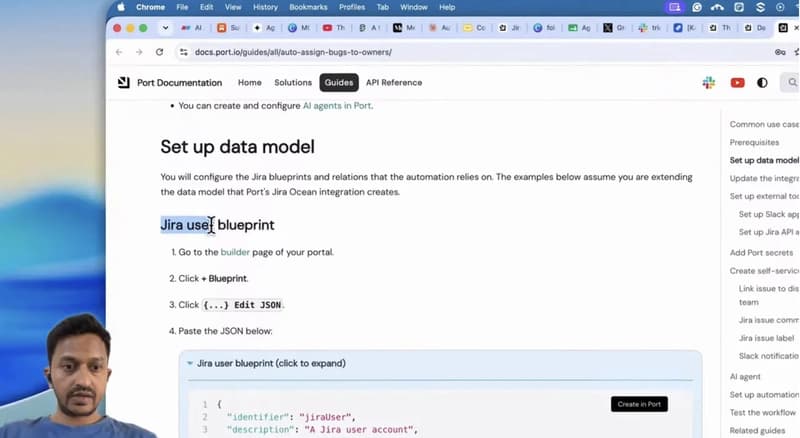Viewport: 800px width, 438px height.
Task: View site information icon beside URL
Action: (x=184, y=52)
